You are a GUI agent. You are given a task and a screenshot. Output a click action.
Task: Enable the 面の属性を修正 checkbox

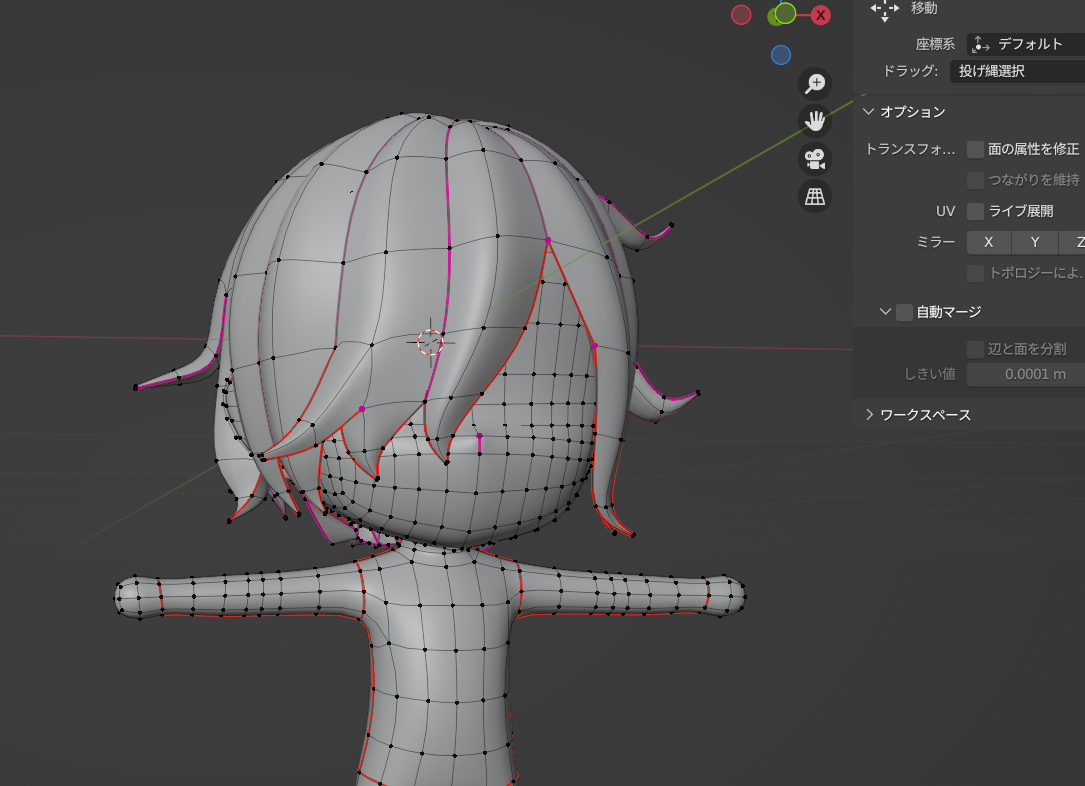[975, 149]
